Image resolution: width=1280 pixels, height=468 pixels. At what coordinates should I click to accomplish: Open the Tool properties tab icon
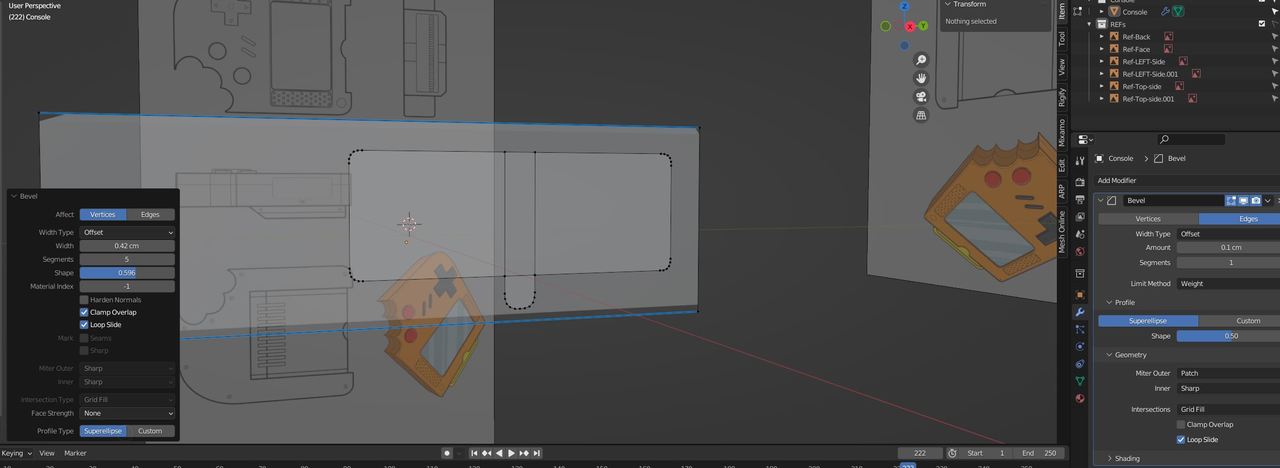1079,161
